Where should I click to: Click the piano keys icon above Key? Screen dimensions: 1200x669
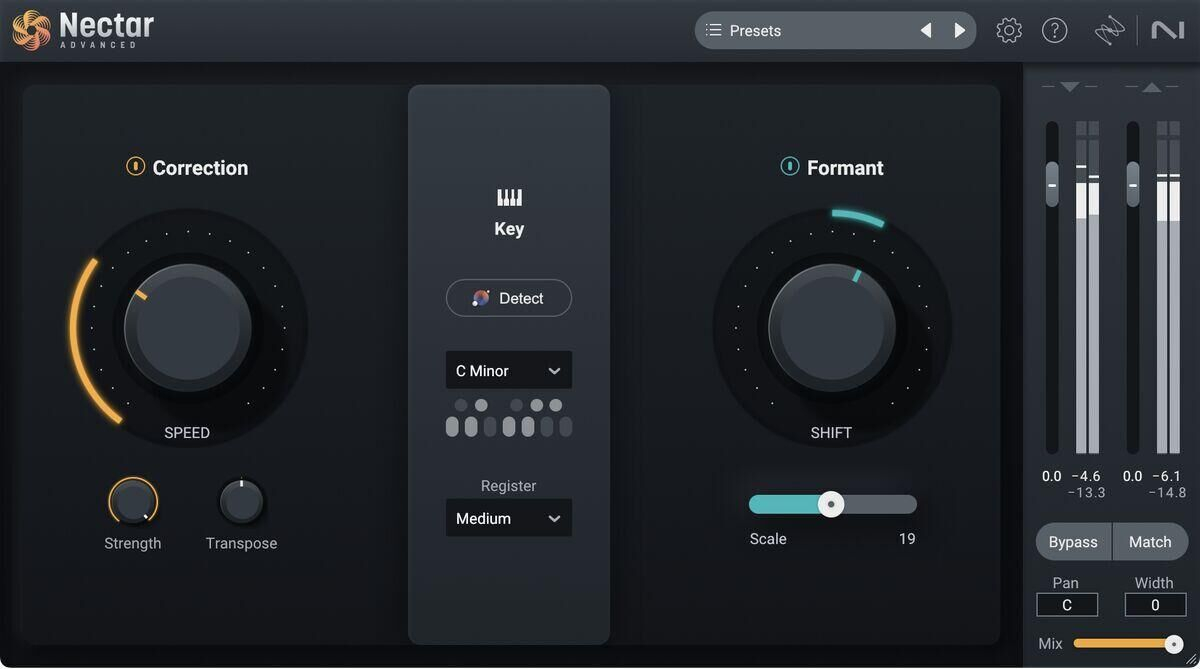tap(509, 197)
